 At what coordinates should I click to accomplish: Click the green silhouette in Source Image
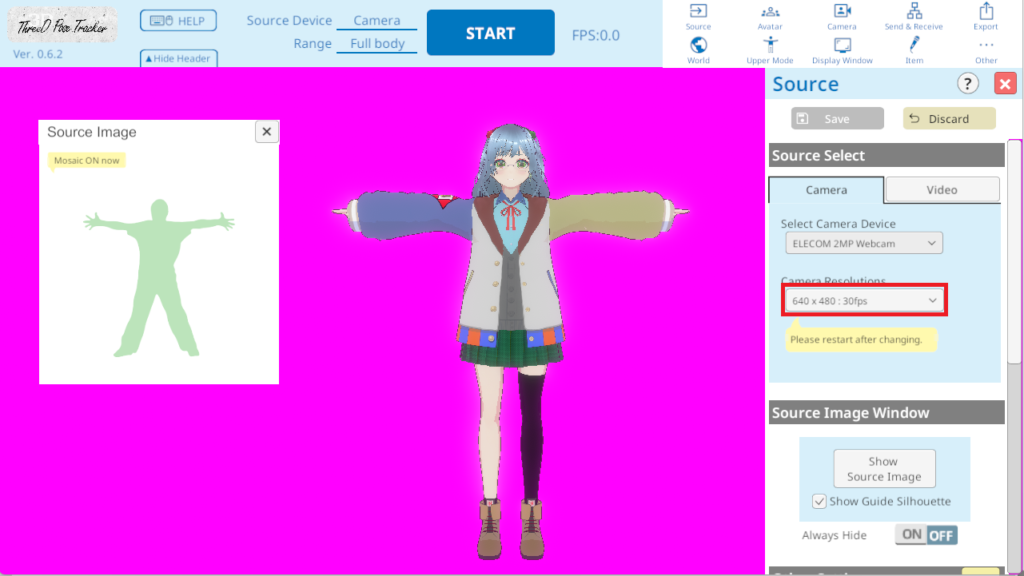pyautogui.click(x=159, y=278)
